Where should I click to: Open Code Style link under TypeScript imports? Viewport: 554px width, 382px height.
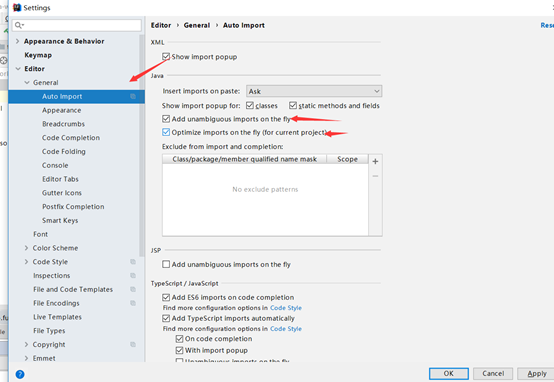tap(286, 329)
